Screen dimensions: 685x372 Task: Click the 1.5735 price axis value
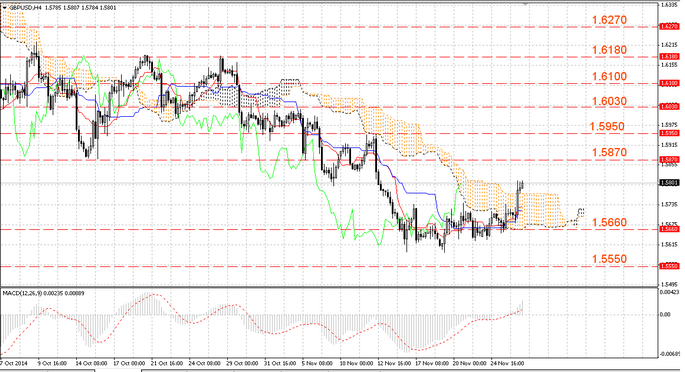(669, 204)
